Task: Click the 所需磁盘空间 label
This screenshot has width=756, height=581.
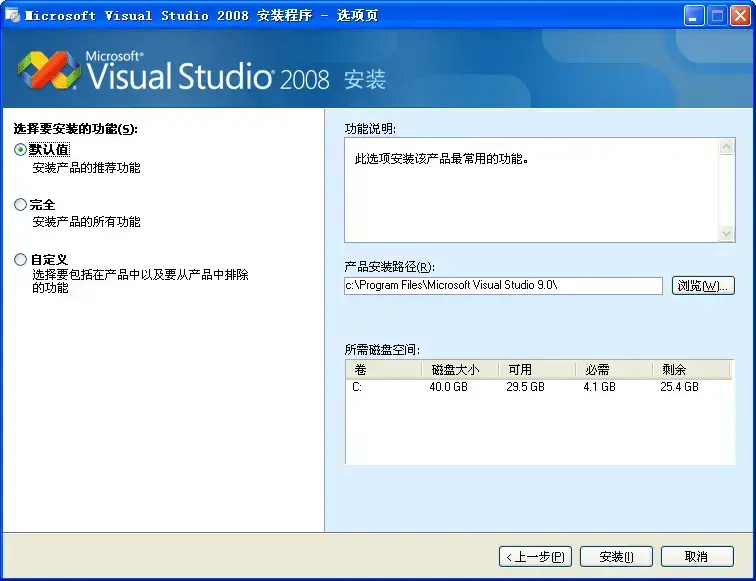Action: 382,350
